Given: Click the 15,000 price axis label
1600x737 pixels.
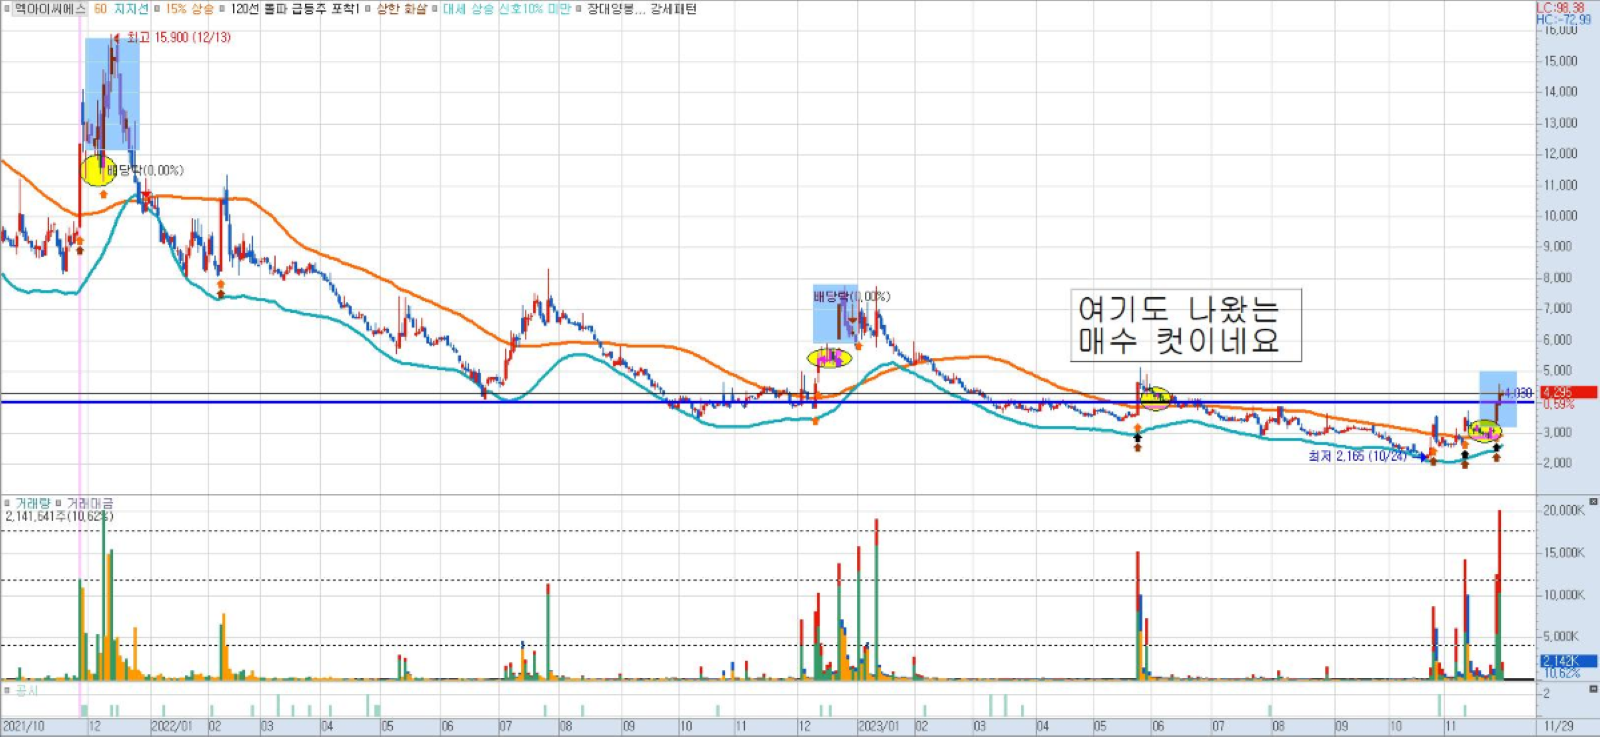Looking at the screenshot, I should (x=1561, y=61).
